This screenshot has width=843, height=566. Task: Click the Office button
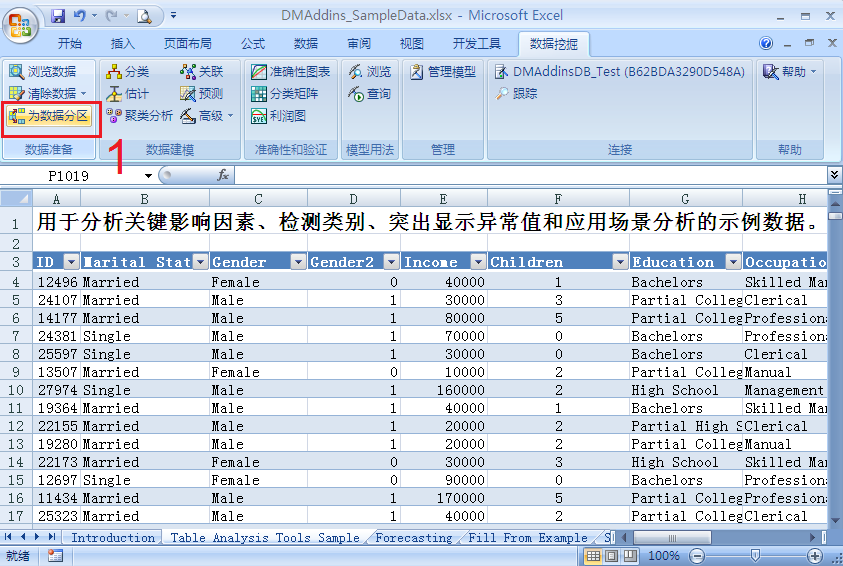pyautogui.click(x=20, y=20)
